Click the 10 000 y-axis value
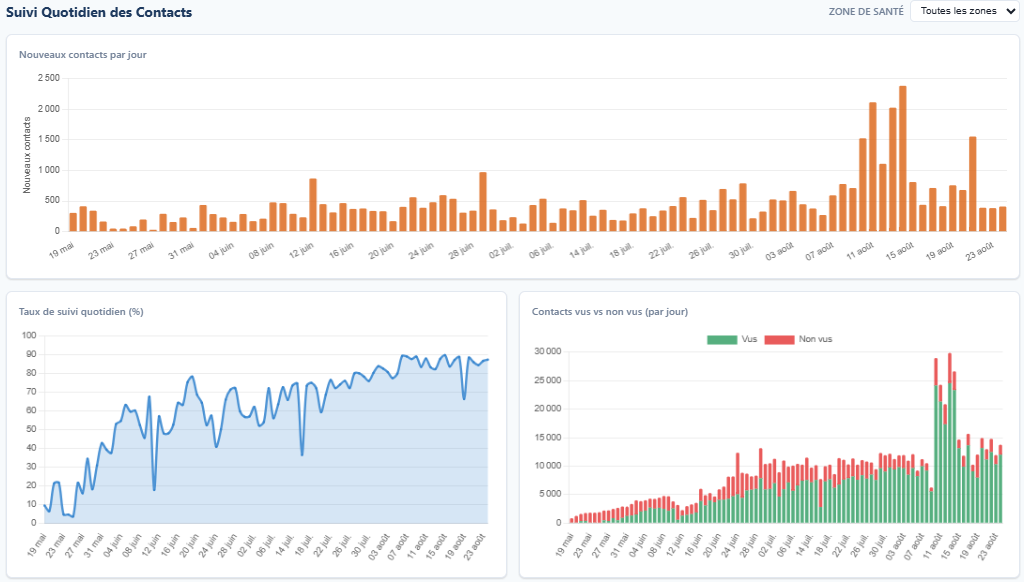Image resolution: width=1024 pixels, height=582 pixels. 548,466
